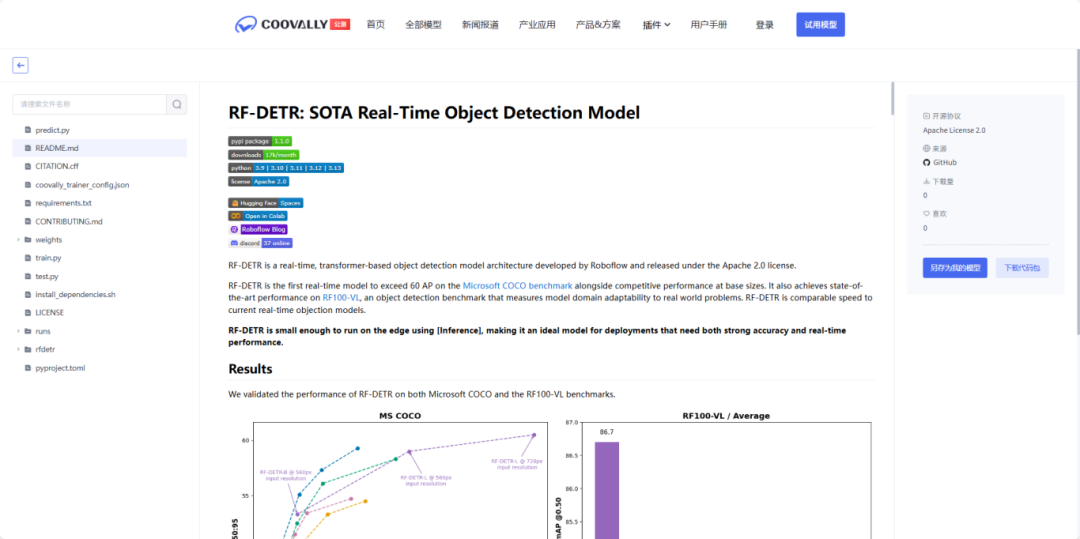Viewport: 1080px width, 539px height.
Task: Click the file icon beside requirements.txt
Action: pyautogui.click(x=28, y=203)
